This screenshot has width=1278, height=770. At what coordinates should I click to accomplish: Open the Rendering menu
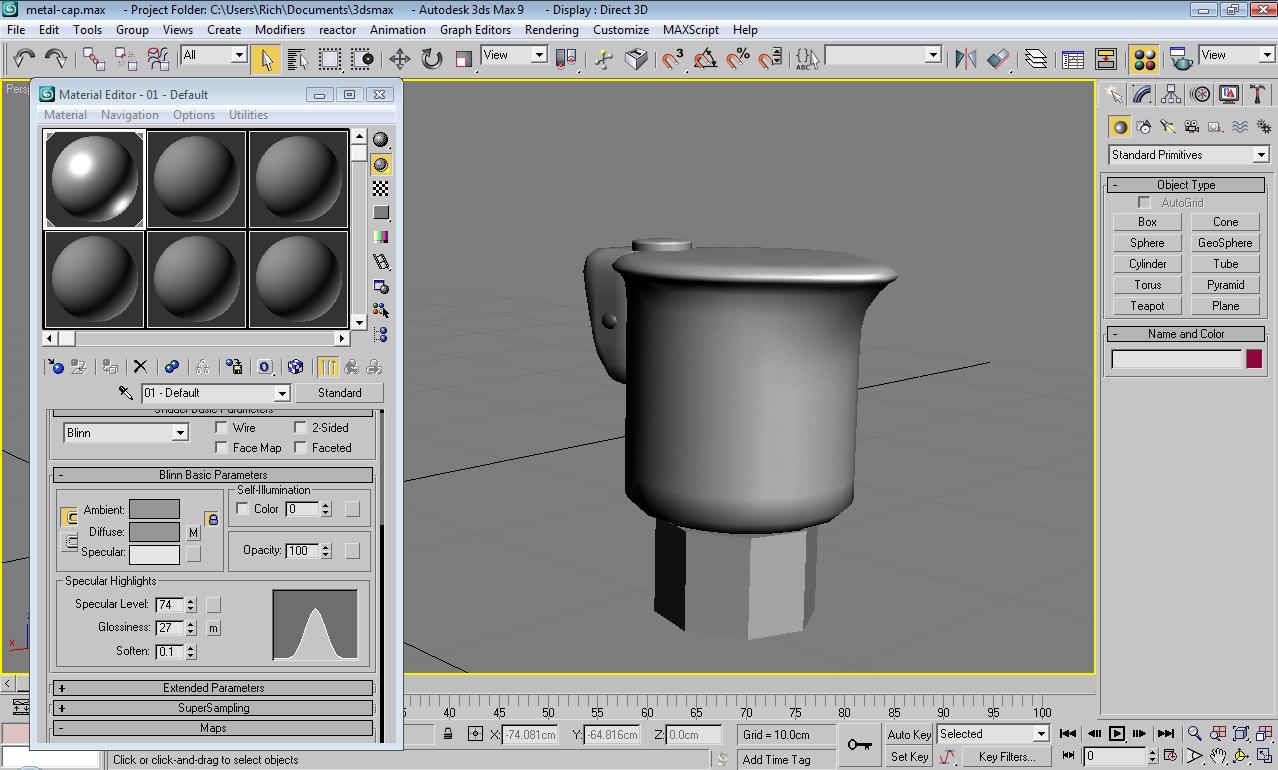click(x=551, y=30)
